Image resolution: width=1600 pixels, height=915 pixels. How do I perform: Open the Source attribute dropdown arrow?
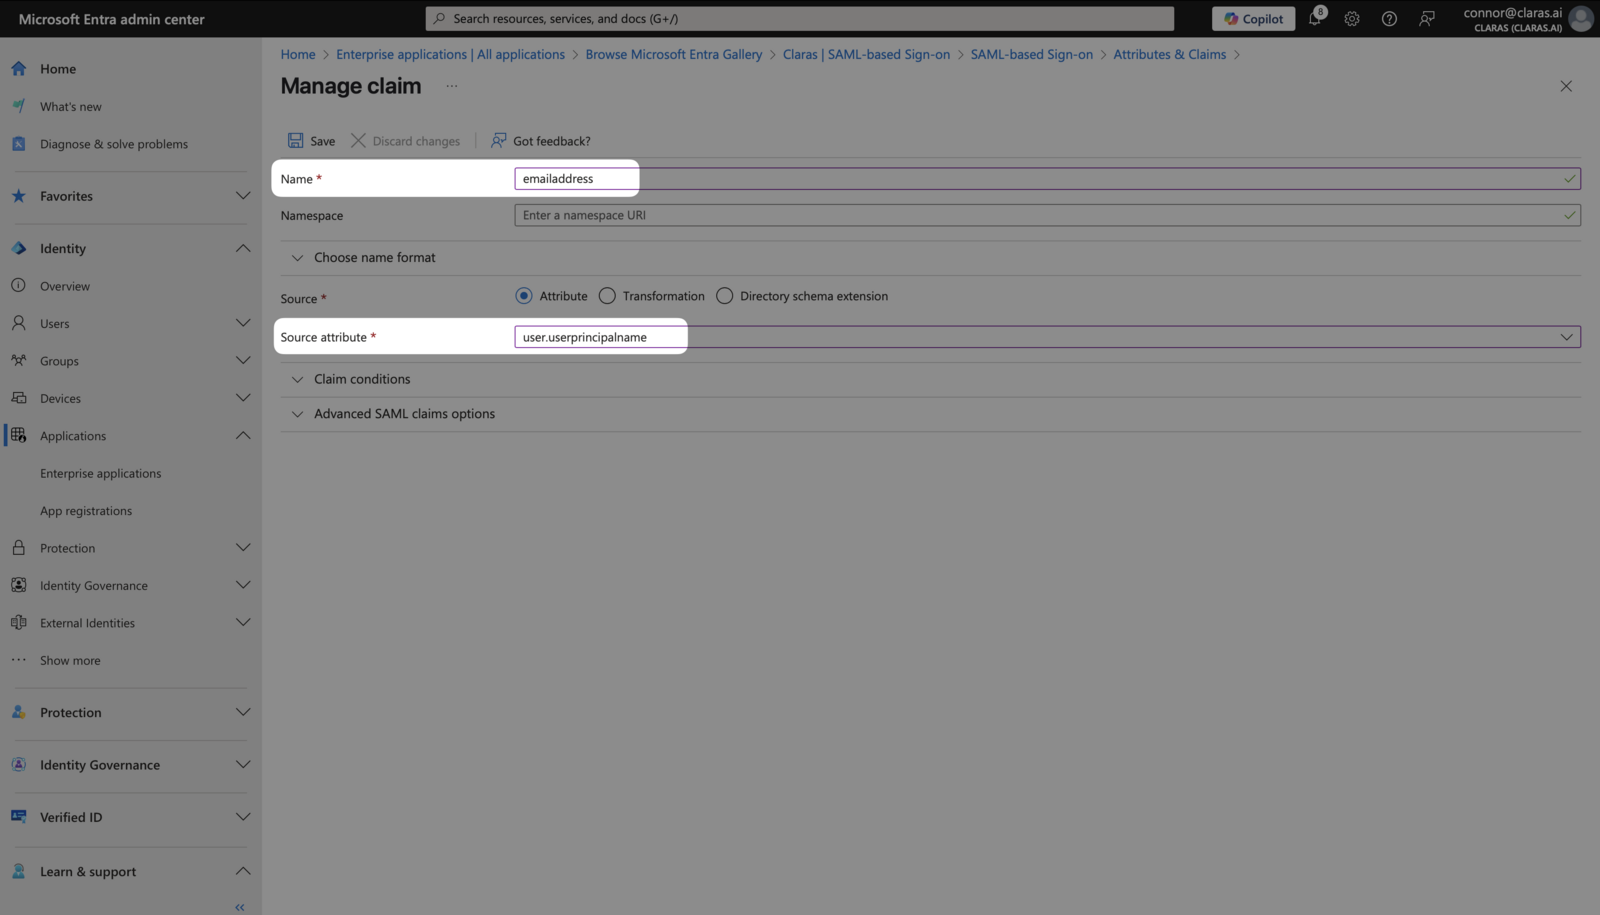click(x=1566, y=337)
